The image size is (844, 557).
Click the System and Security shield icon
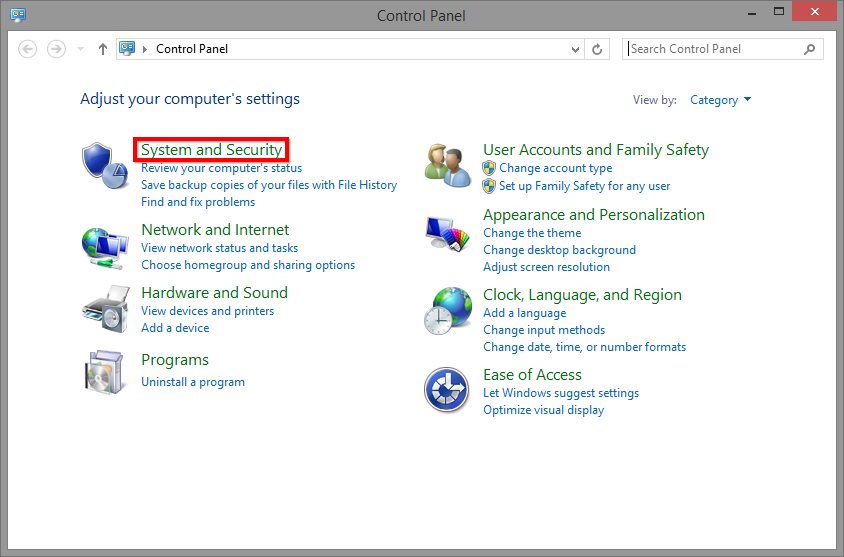105,166
